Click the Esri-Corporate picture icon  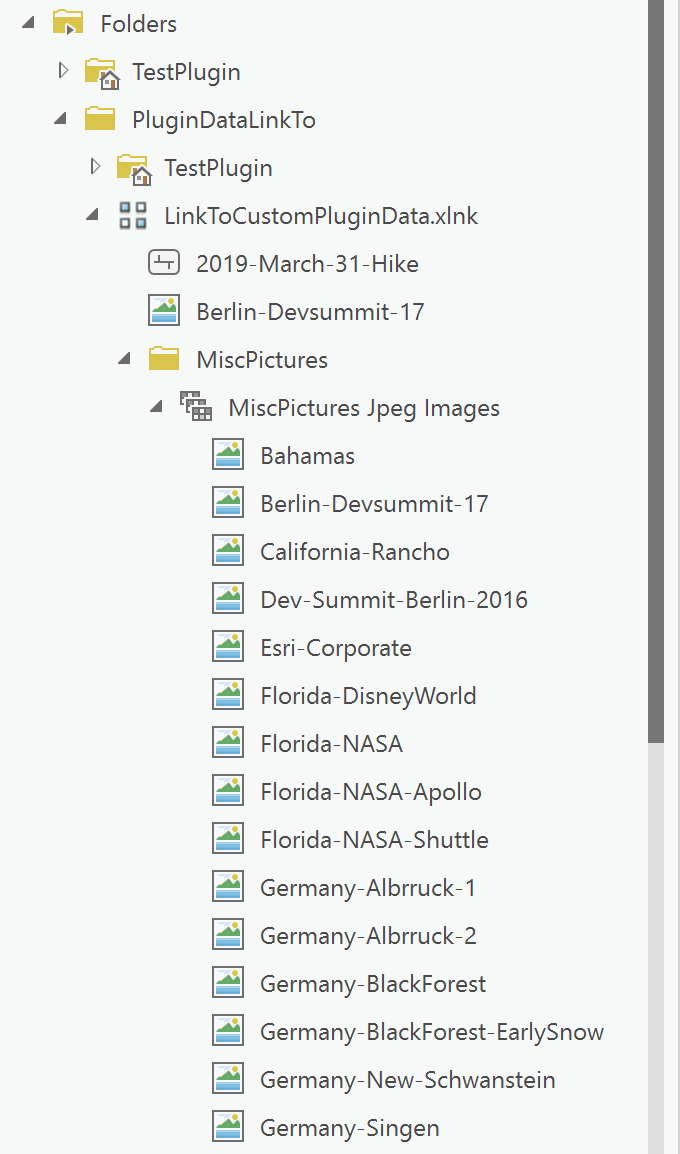(x=226, y=646)
